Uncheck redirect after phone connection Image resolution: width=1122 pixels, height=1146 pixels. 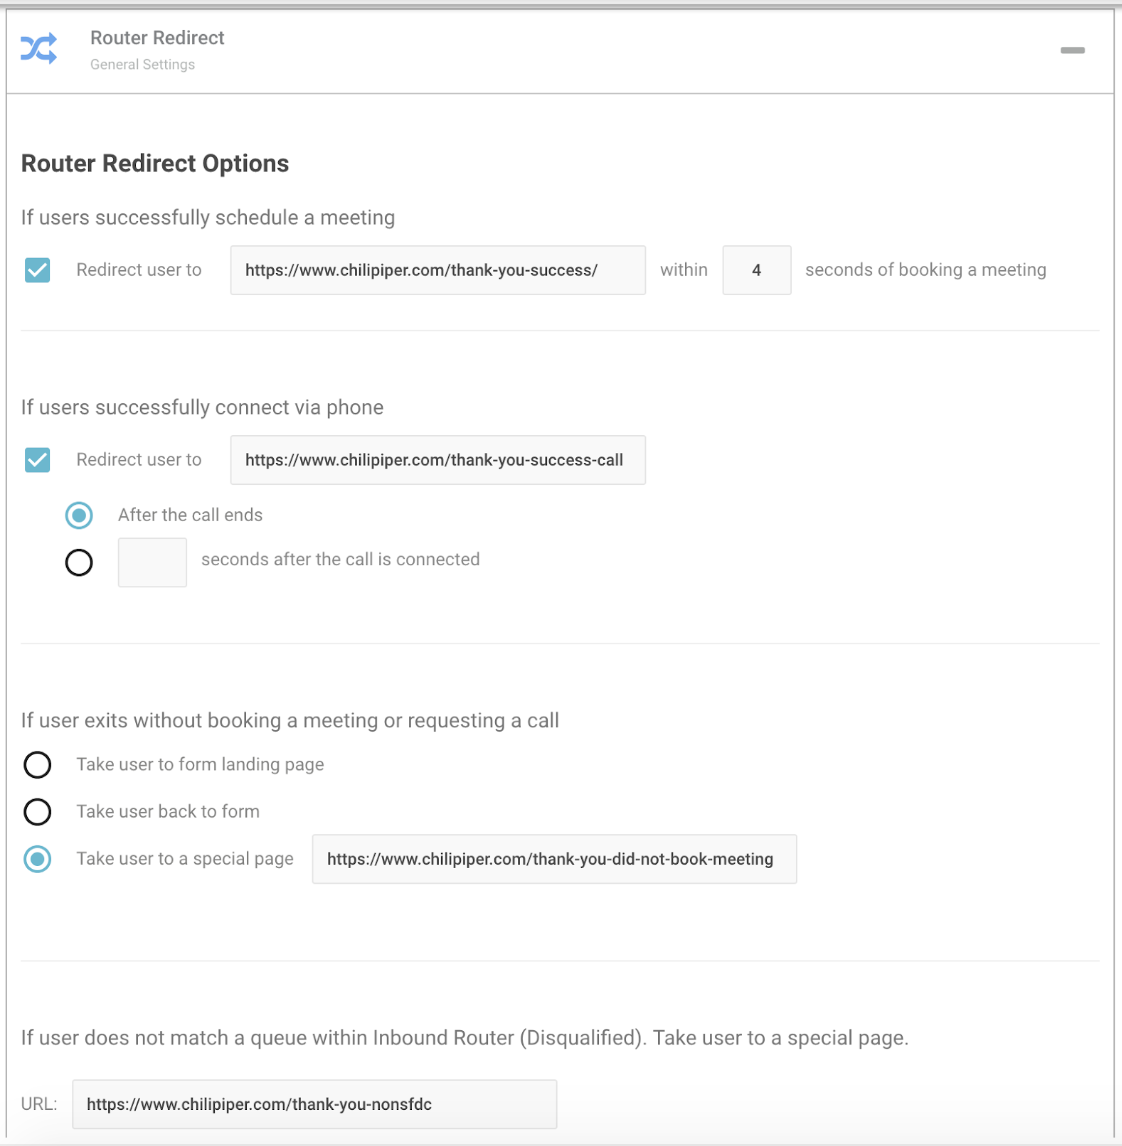(x=37, y=460)
